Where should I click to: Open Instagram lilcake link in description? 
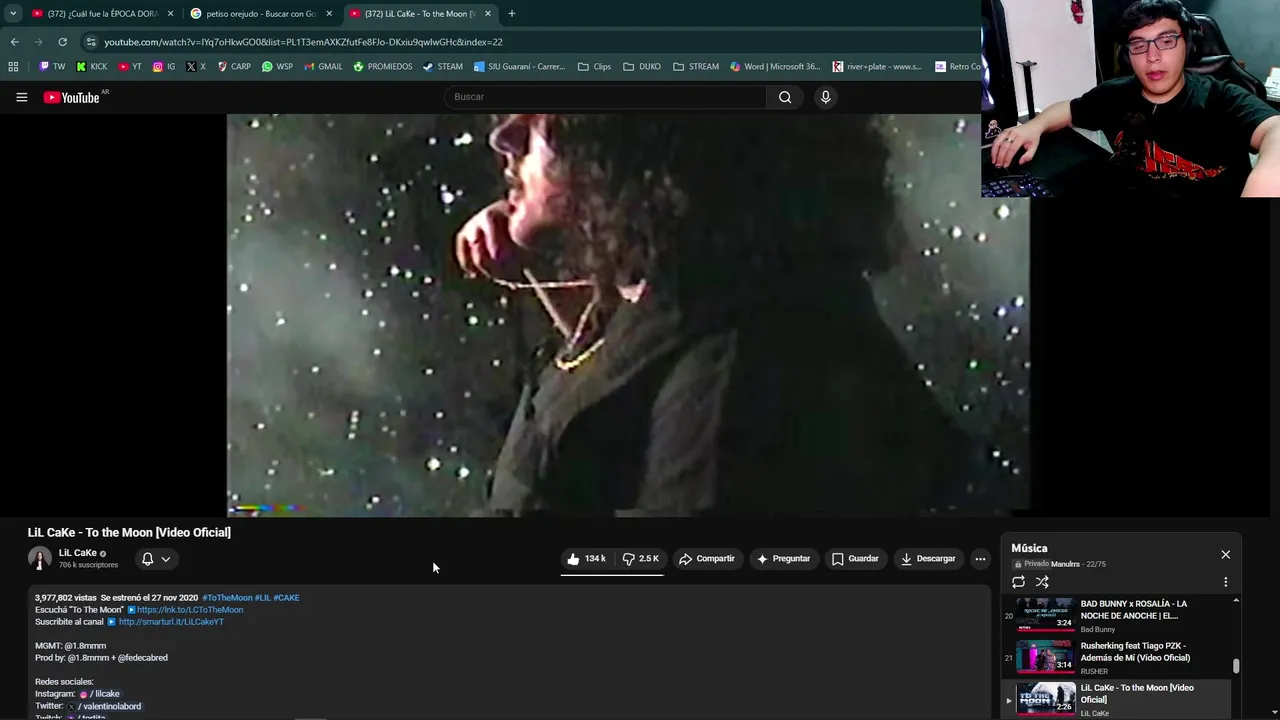point(99,694)
